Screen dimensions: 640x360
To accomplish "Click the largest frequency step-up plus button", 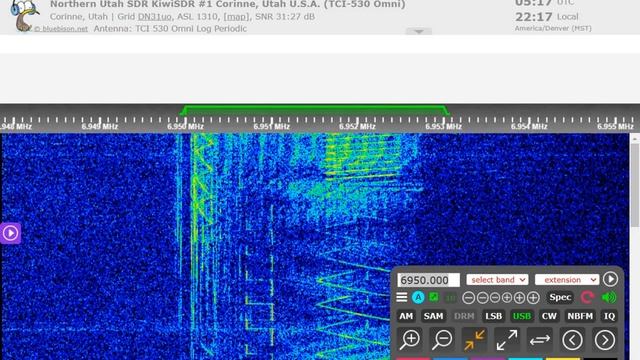I will 533,298.
